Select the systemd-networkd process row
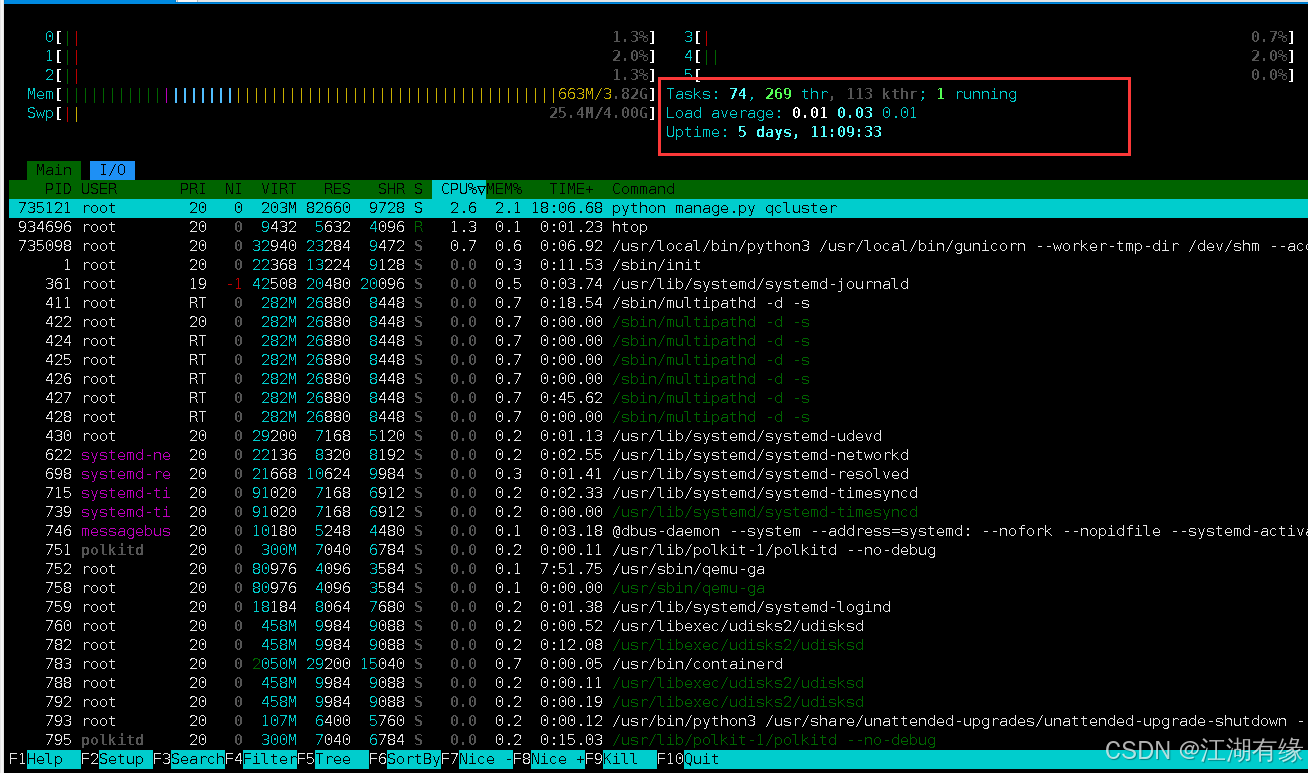Image resolution: width=1308 pixels, height=773 pixels. coord(658,455)
